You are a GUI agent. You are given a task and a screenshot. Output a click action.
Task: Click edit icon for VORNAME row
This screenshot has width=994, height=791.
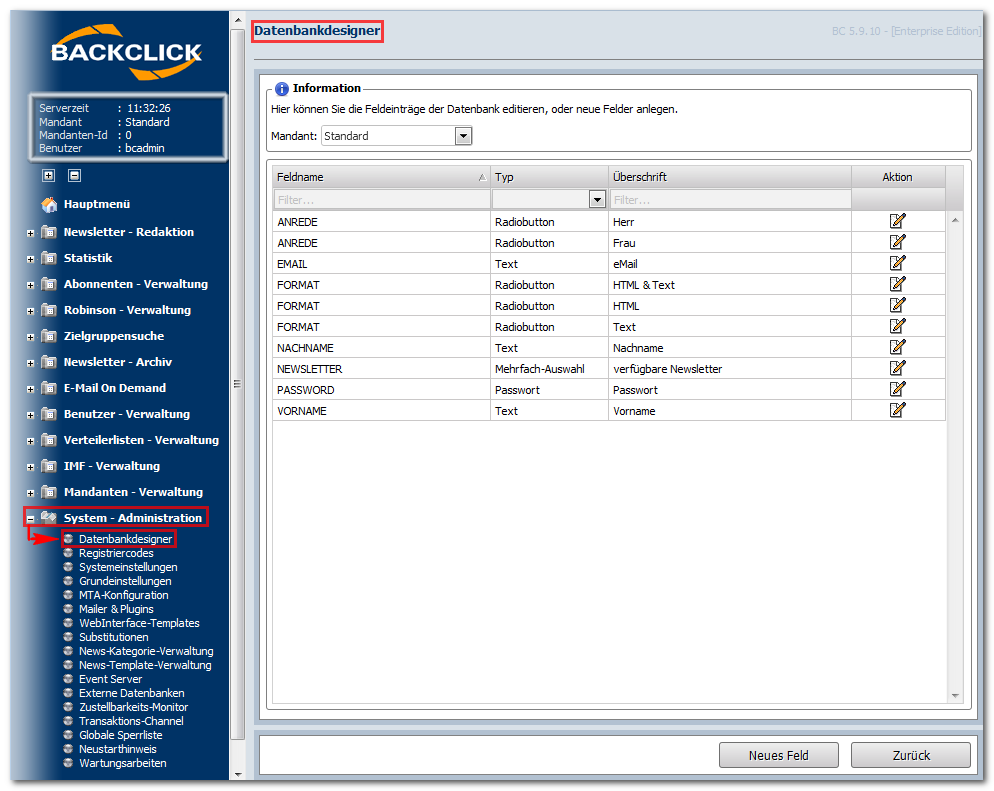coord(897,410)
